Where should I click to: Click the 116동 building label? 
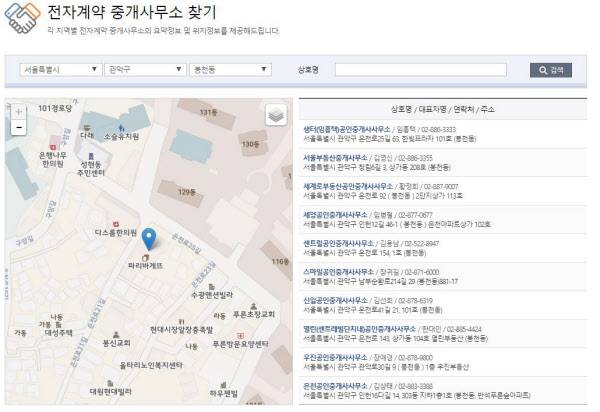(280, 262)
